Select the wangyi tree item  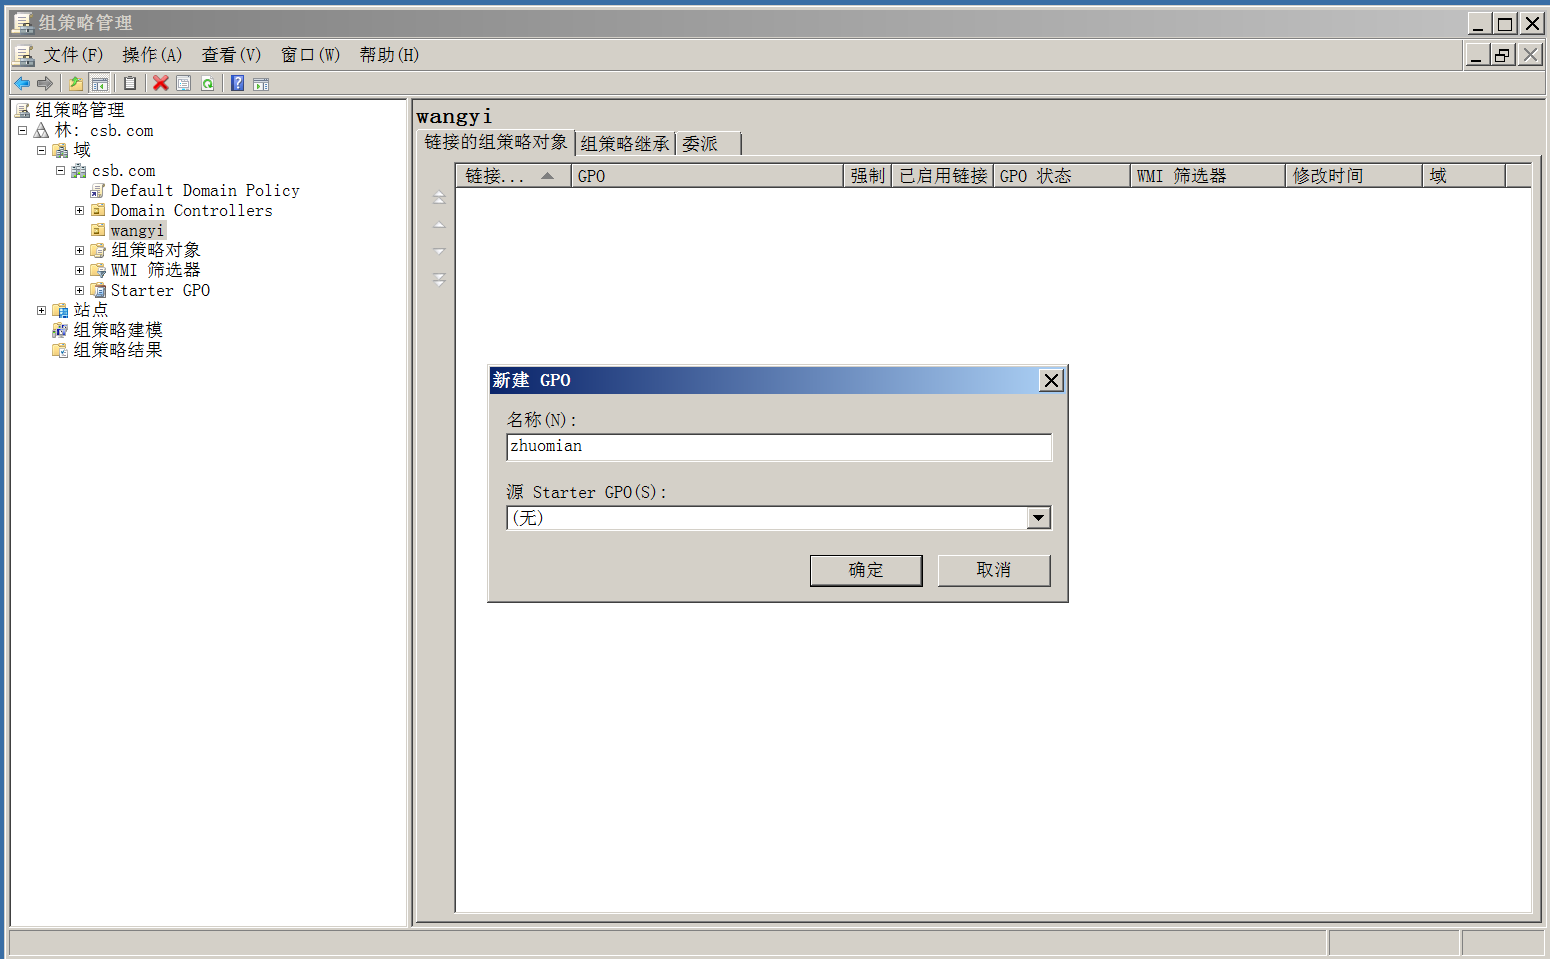coord(137,230)
